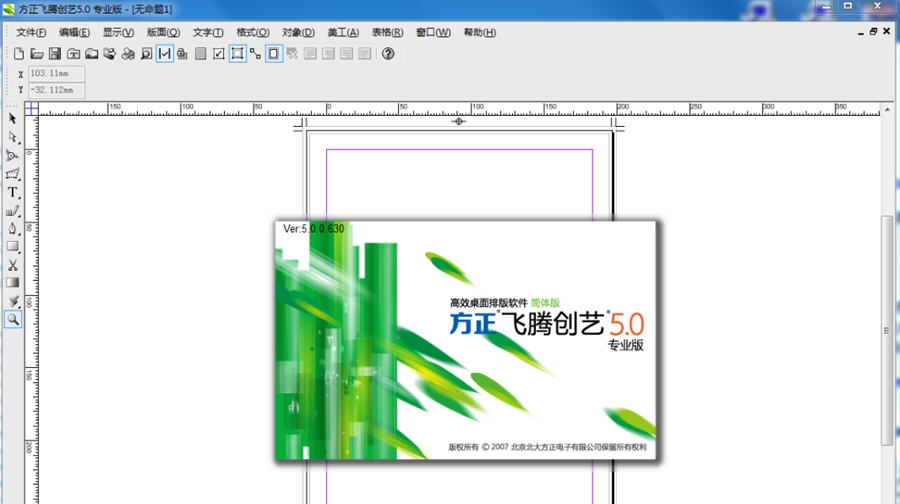Open the 对象(D) menu
Screen dimensions: 900x504
(x=298, y=33)
